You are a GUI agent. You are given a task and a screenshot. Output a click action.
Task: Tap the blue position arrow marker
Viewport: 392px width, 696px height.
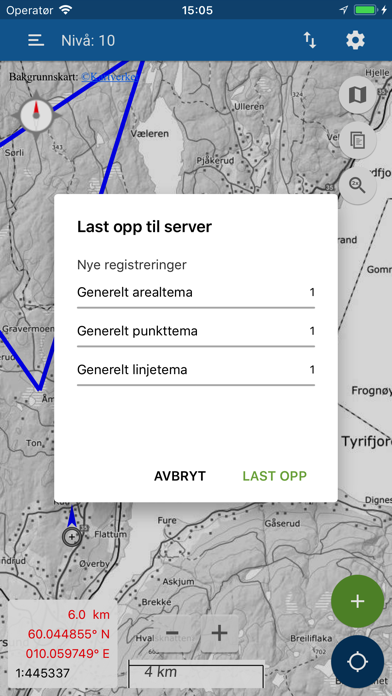pyautogui.click(x=71, y=517)
